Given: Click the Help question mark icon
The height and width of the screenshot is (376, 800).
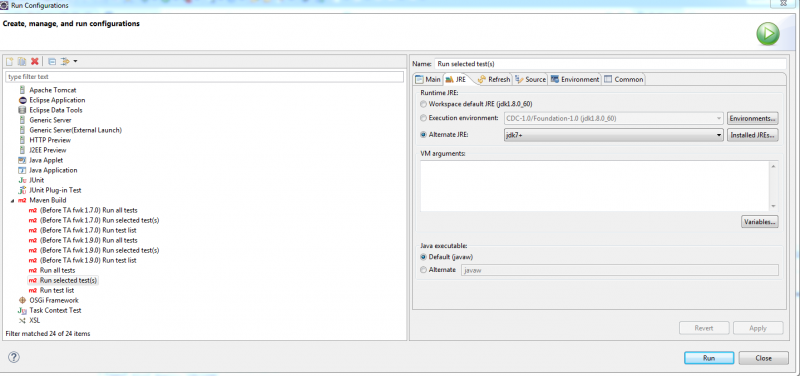Looking at the screenshot, I should point(14,357).
